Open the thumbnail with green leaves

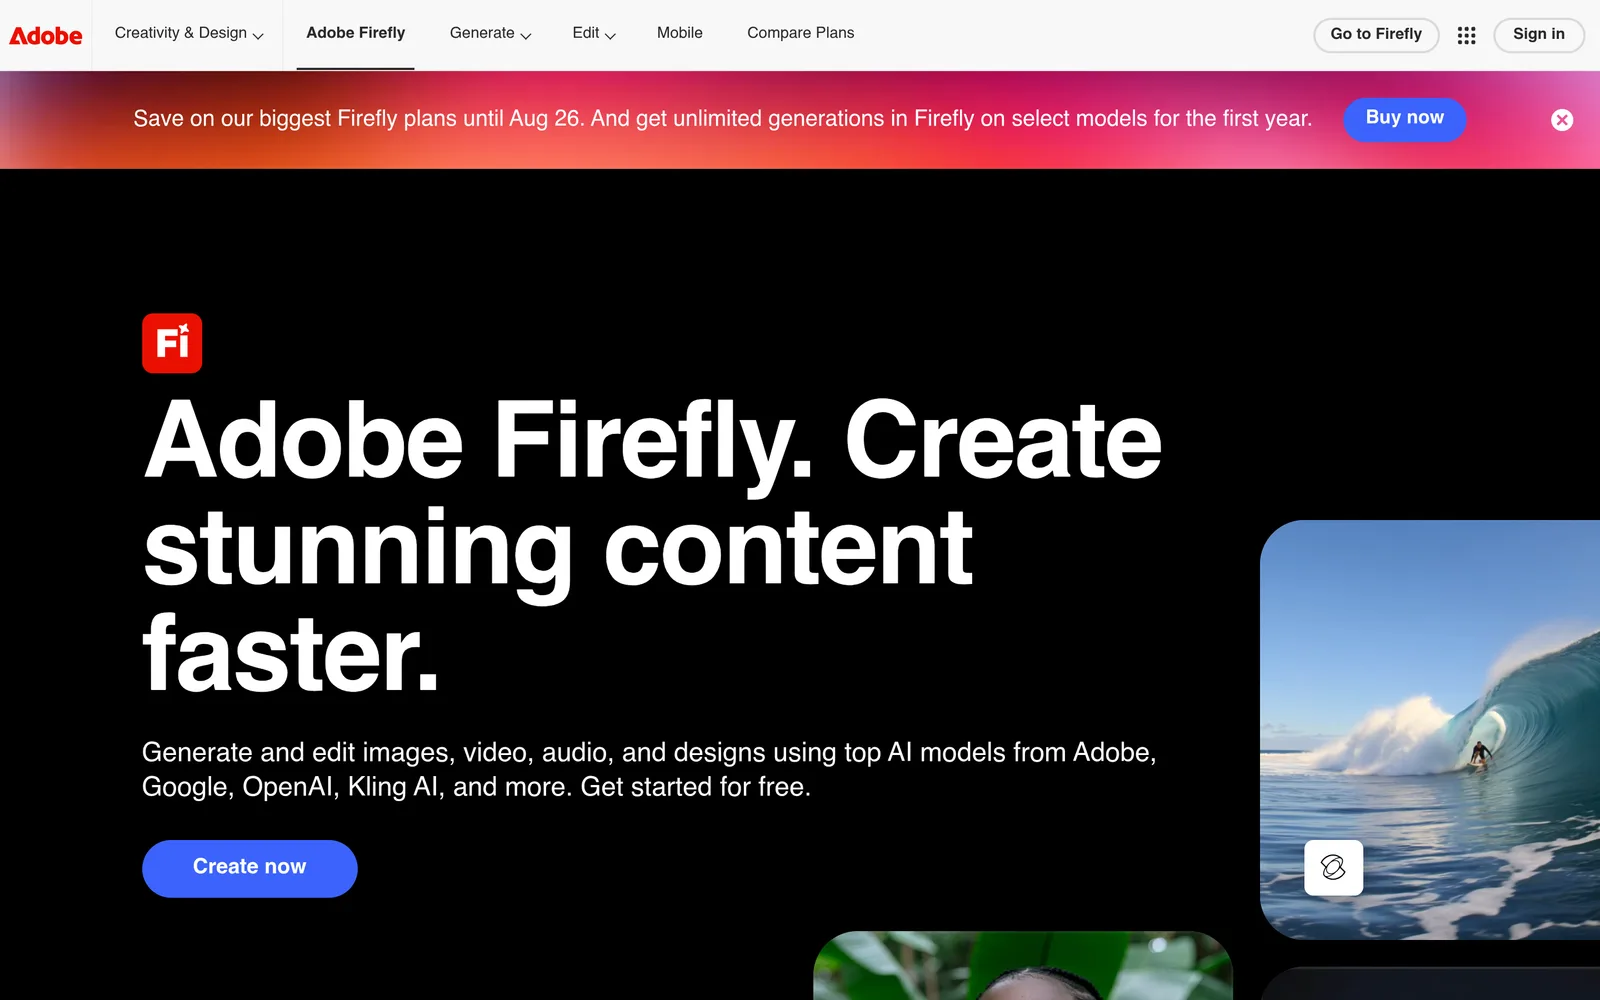(x=1023, y=966)
